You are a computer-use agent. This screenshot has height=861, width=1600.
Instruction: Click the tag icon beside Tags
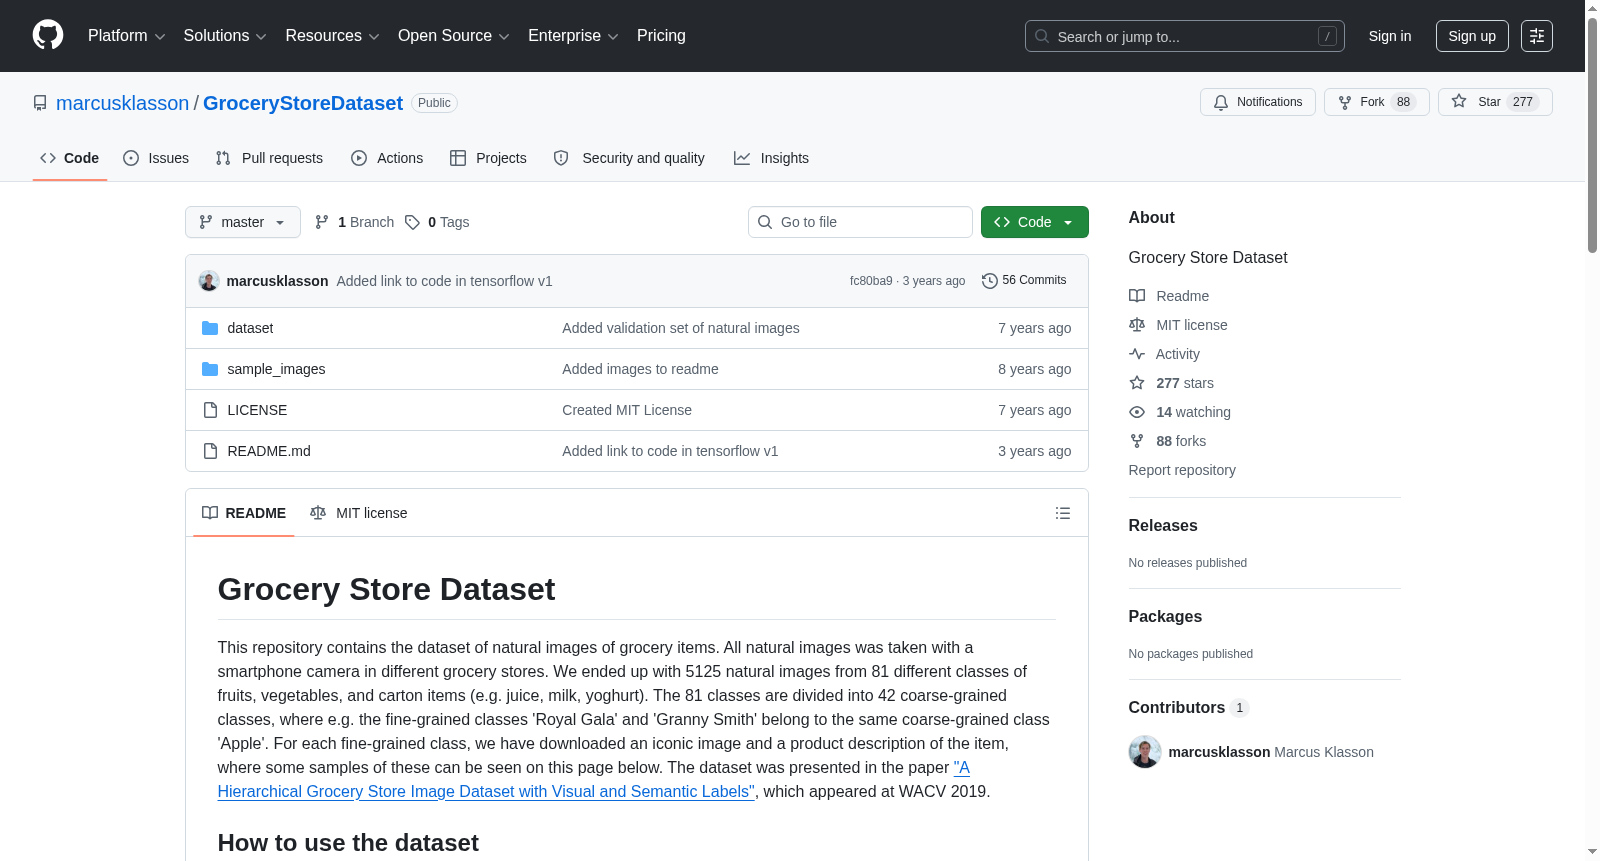pyautogui.click(x=412, y=222)
